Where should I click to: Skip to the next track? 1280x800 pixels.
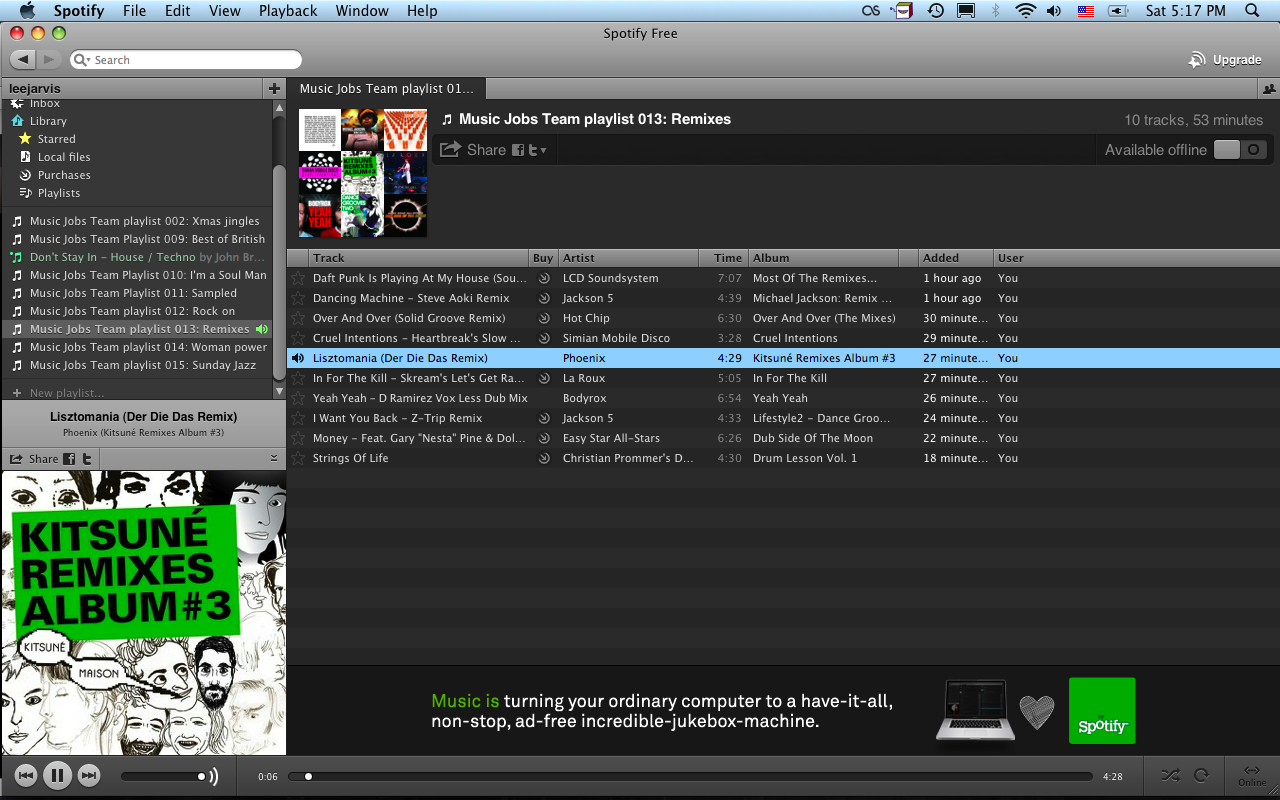pos(88,775)
